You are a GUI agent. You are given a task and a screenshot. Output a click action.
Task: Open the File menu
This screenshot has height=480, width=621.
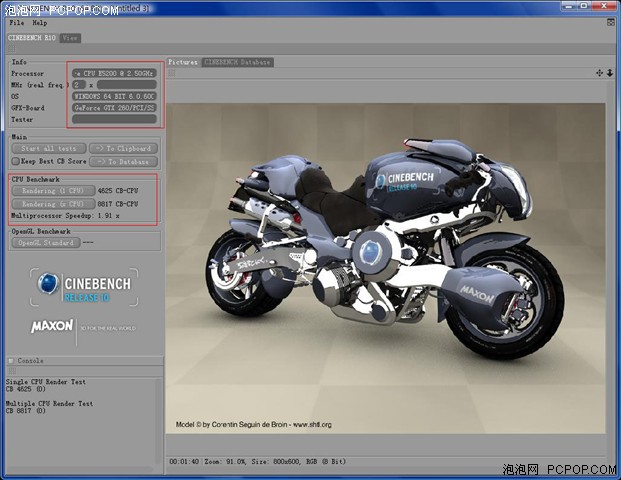(x=17, y=23)
